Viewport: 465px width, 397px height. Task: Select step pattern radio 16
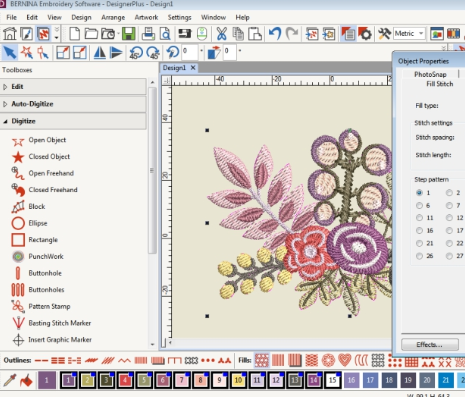419,230
